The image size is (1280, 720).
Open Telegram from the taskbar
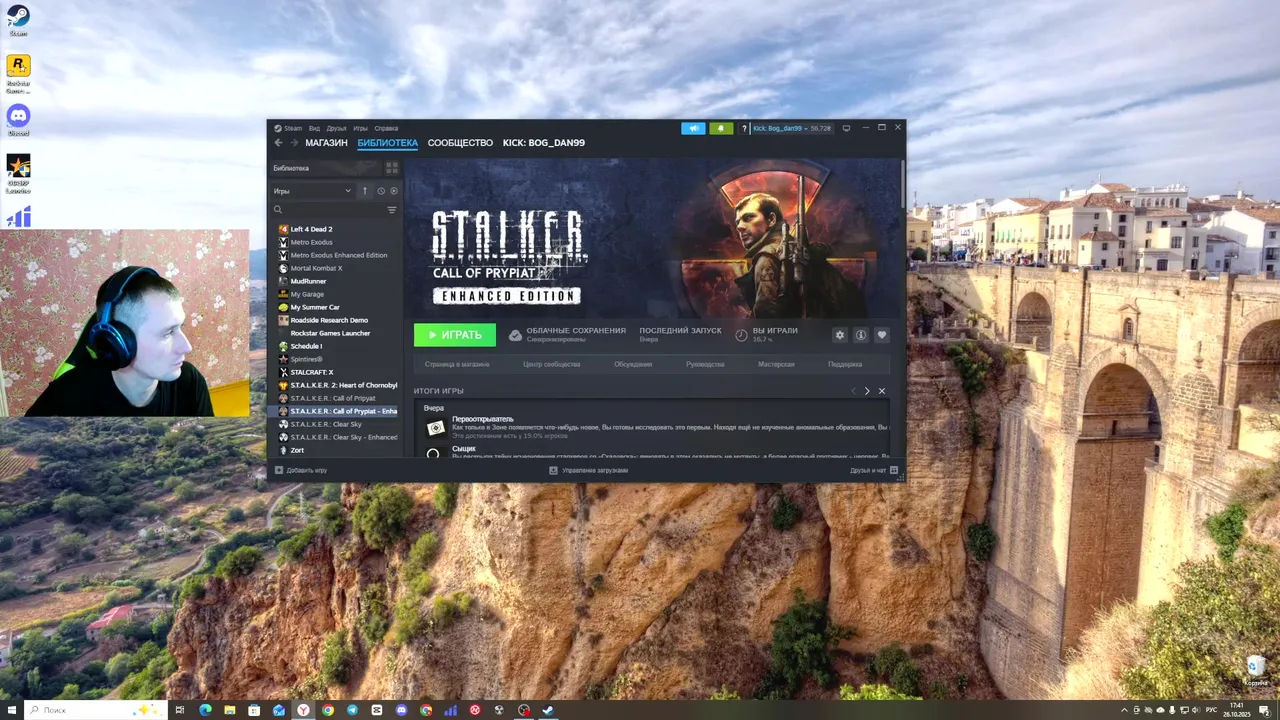click(x=352, y=710)
